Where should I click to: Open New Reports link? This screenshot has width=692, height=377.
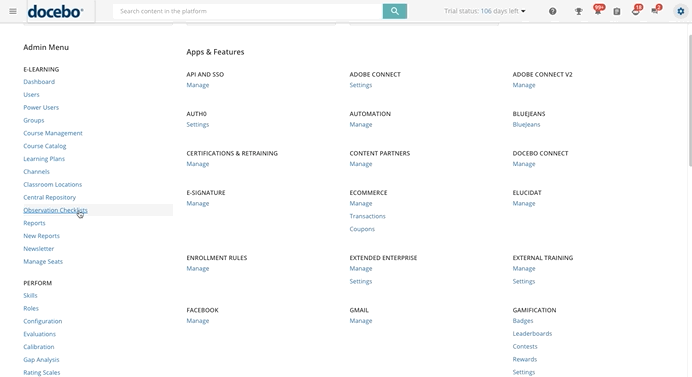click(x=41, y=236)
